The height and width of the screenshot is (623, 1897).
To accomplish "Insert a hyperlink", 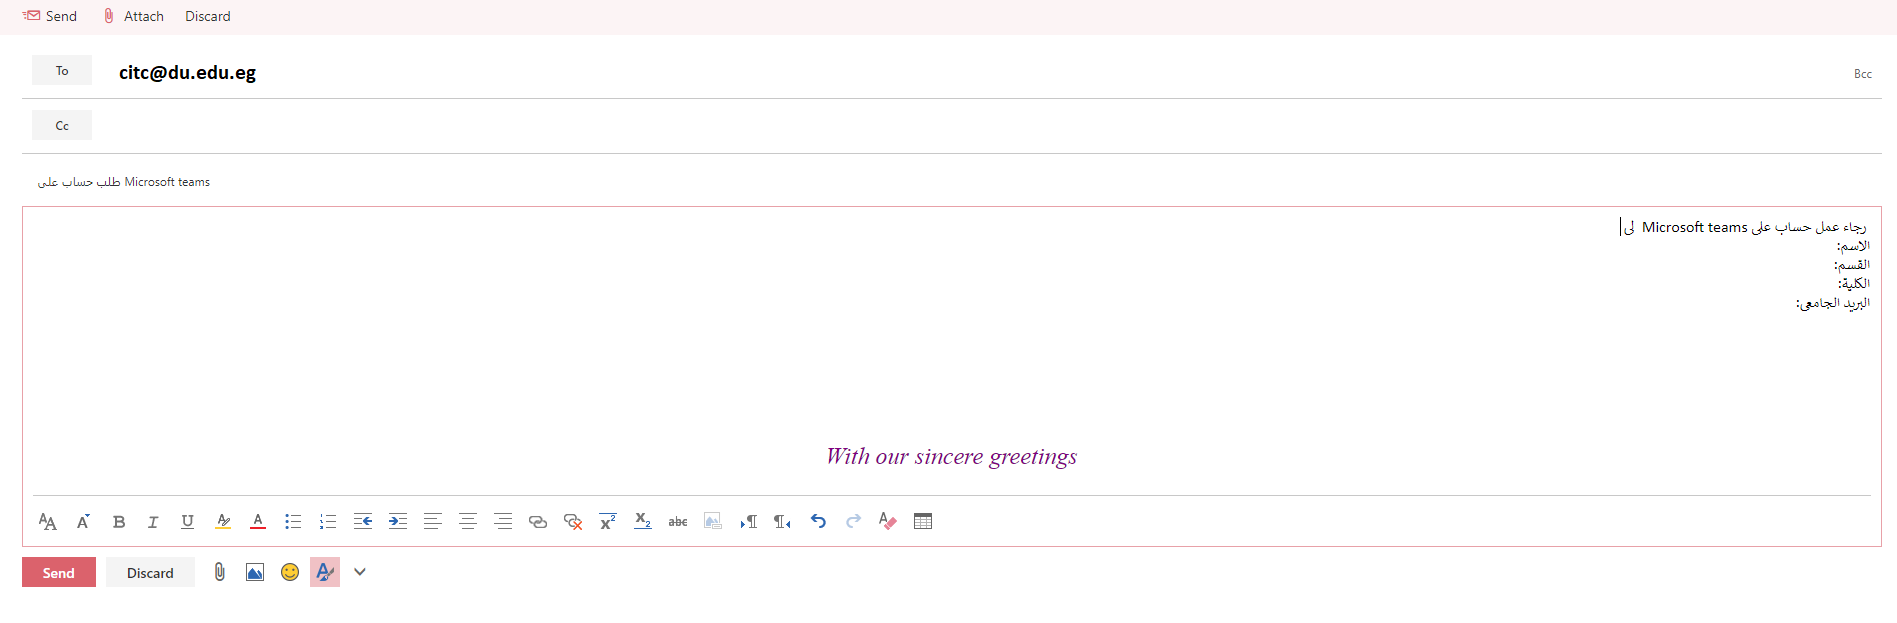I will (x=538, y=521).
